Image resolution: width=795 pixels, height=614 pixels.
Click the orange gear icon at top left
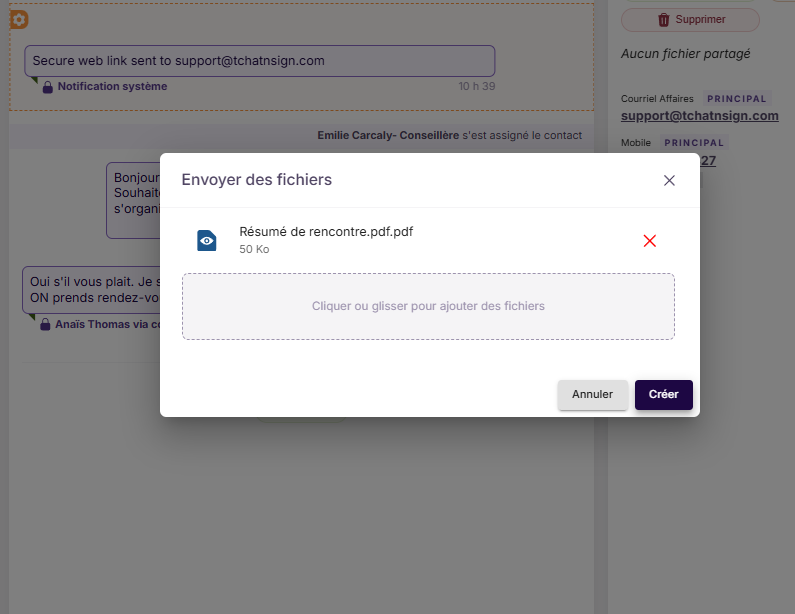click(x=19, y=20)
